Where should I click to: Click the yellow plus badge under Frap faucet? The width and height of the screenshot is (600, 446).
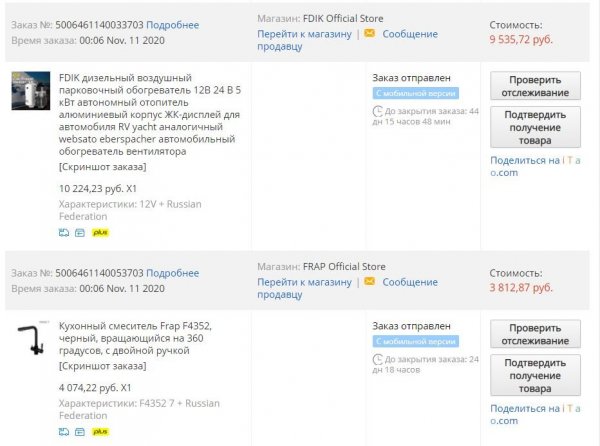point(101,431)
